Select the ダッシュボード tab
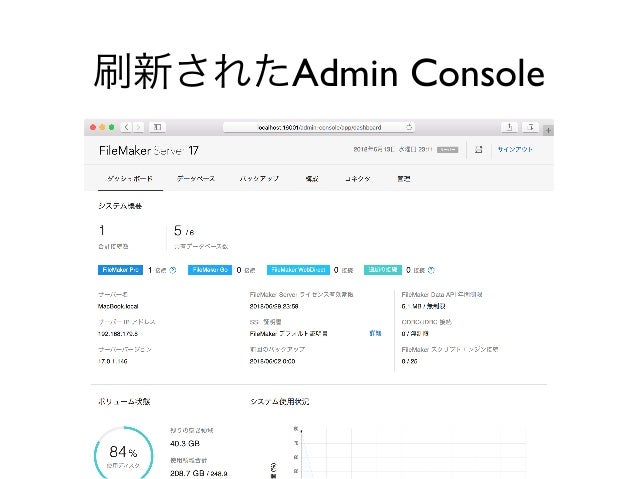Image resolution: width=638 pixels, height=479 pixels. (x=130, y=179)
